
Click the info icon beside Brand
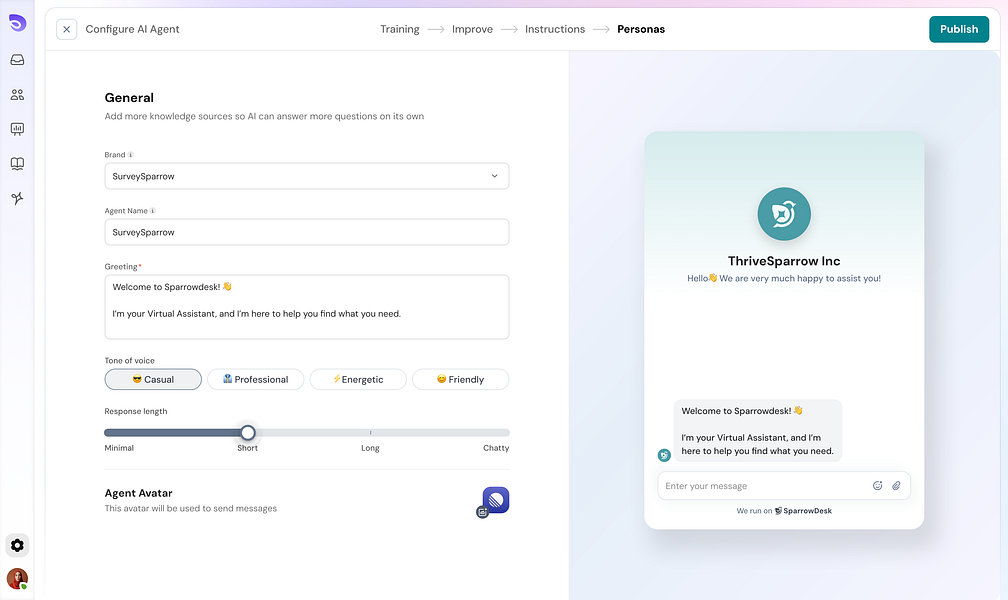tap(130, 155)
